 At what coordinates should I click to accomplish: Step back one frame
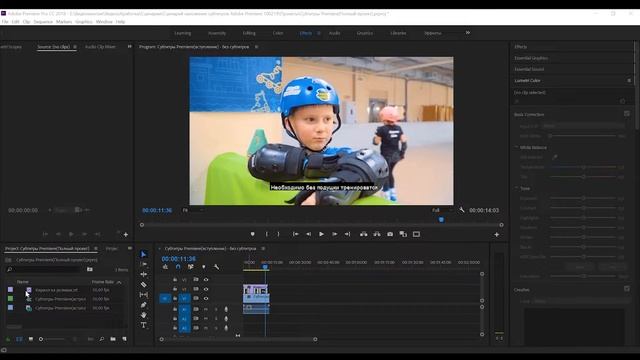(x=309, y=234)
